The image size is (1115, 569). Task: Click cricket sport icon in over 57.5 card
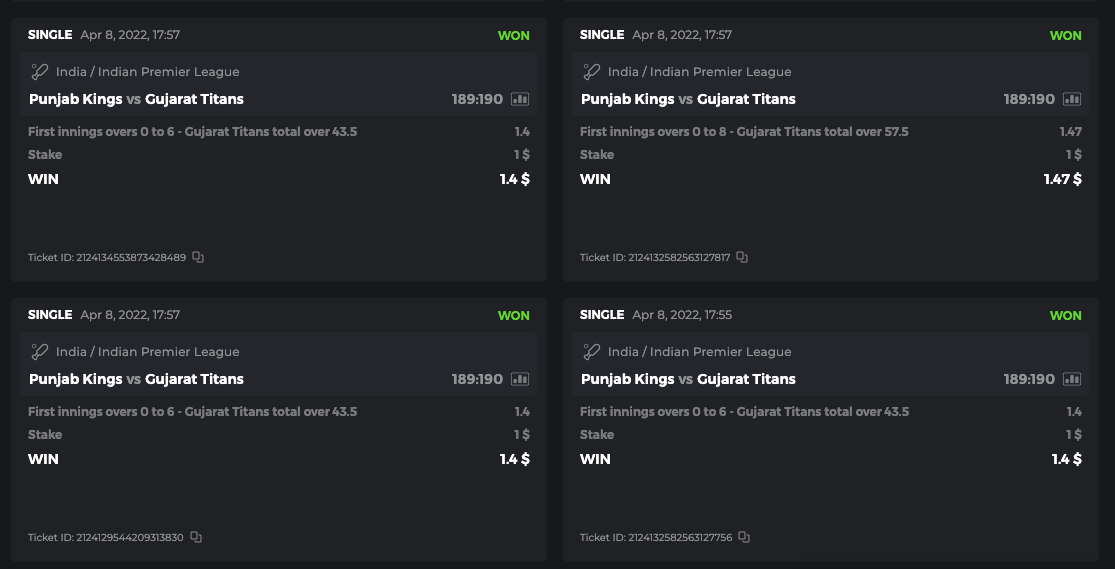[x=591, y=72]
